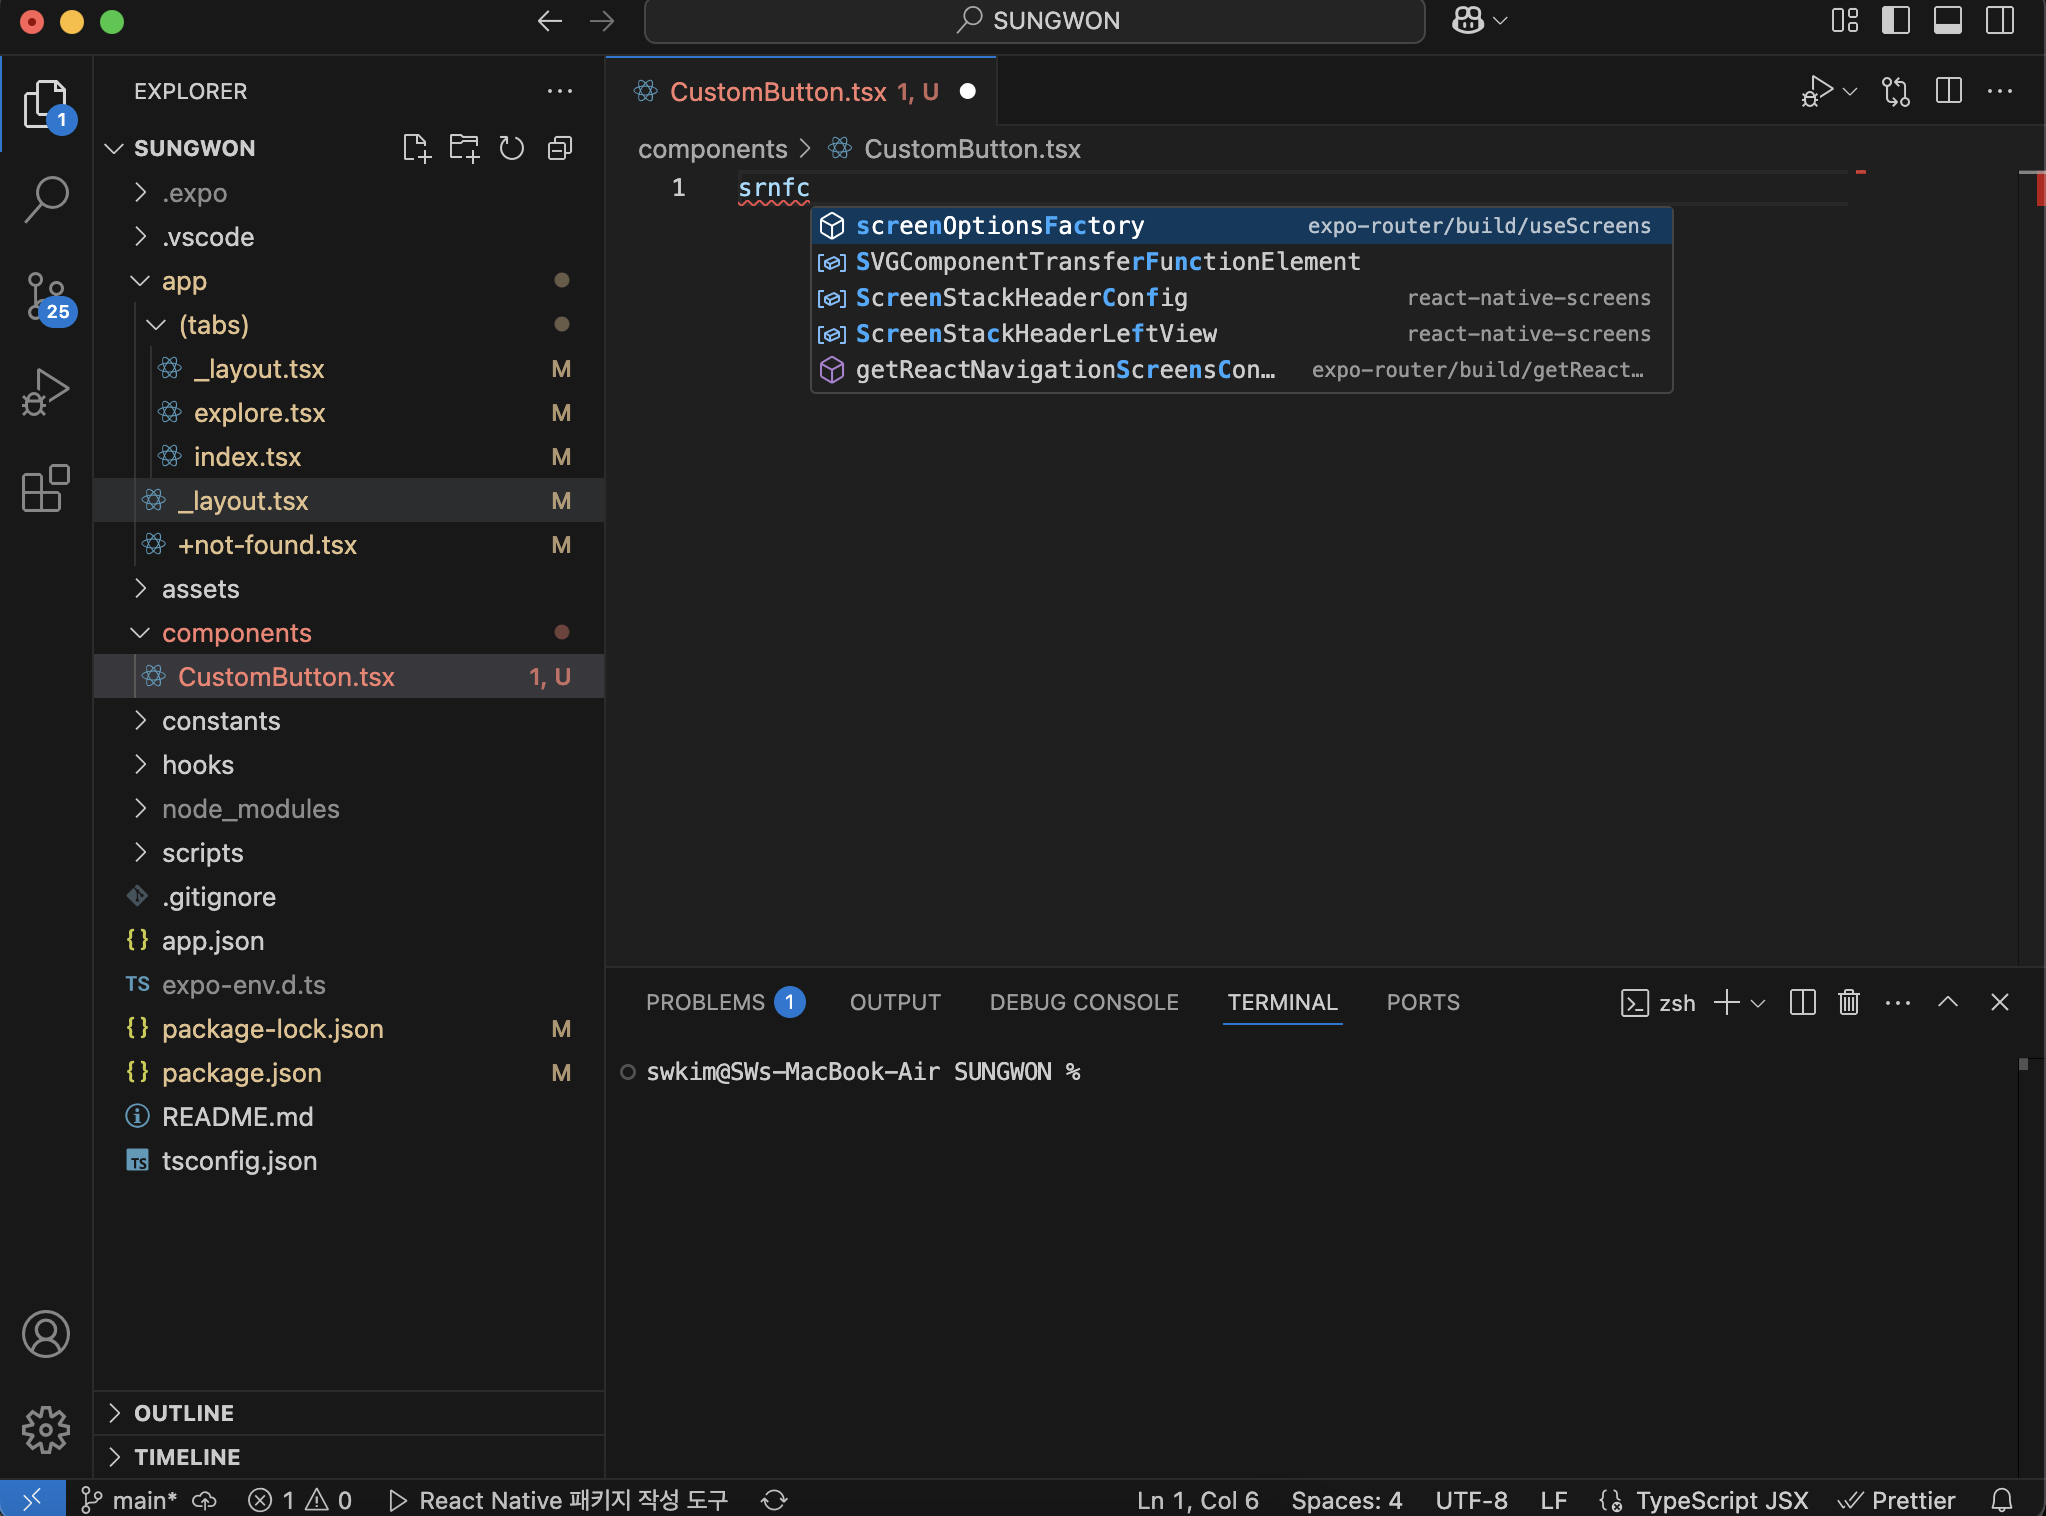Click the sync cloud icon next to main*

204,1500
